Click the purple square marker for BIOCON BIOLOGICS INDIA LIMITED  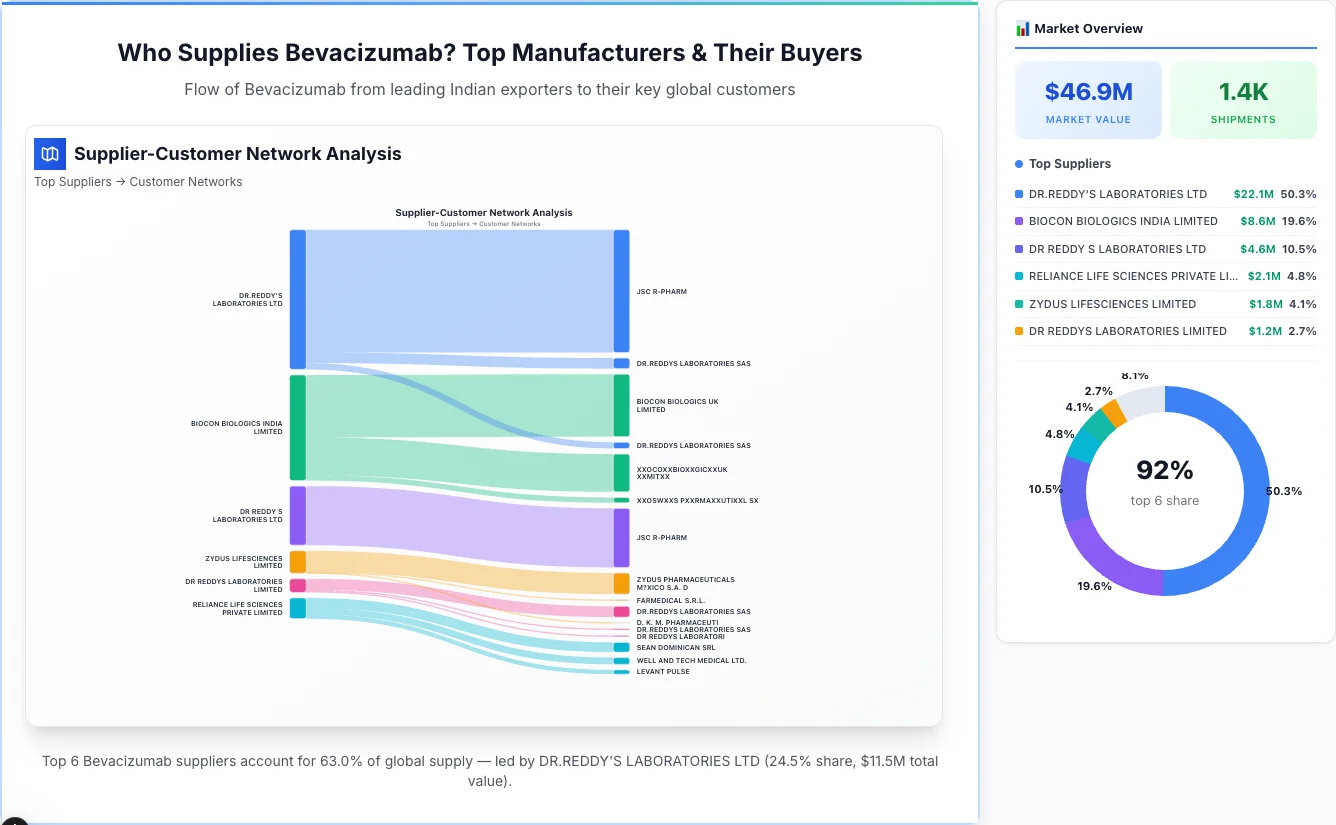[x=1017, y=221]
